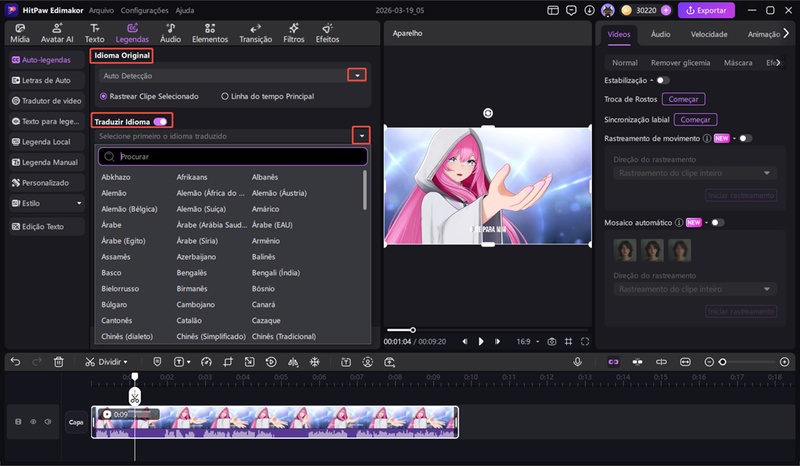
Task: Start Troca de Rostos with Começar
Action: (683, 99)
